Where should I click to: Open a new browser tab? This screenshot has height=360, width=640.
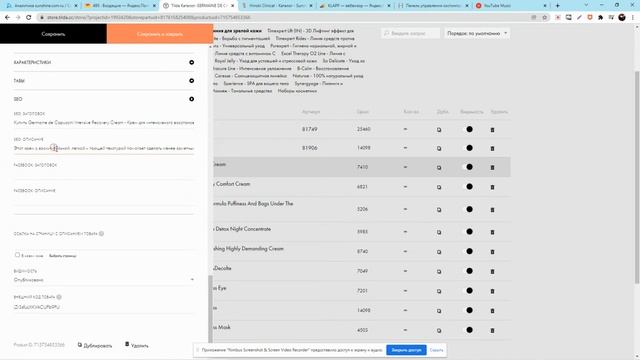pos(558,6)
